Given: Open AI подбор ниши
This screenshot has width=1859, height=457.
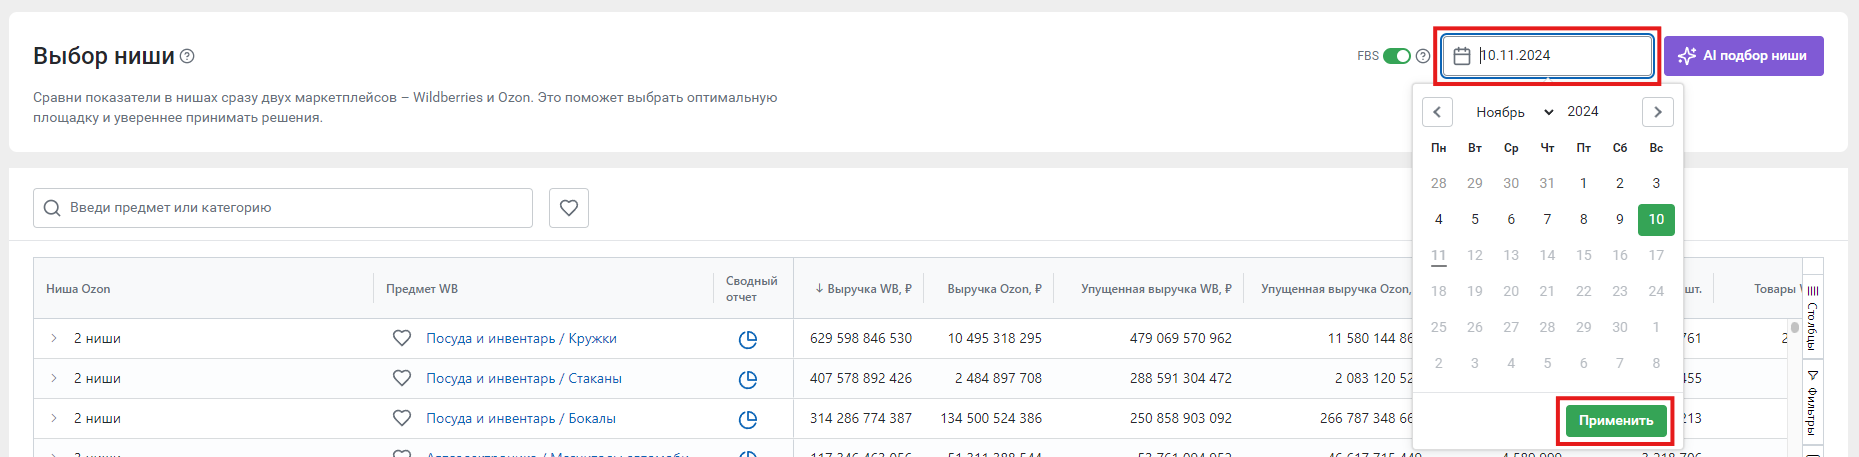Looking at the screenshot, I should tap(1743, 56).
